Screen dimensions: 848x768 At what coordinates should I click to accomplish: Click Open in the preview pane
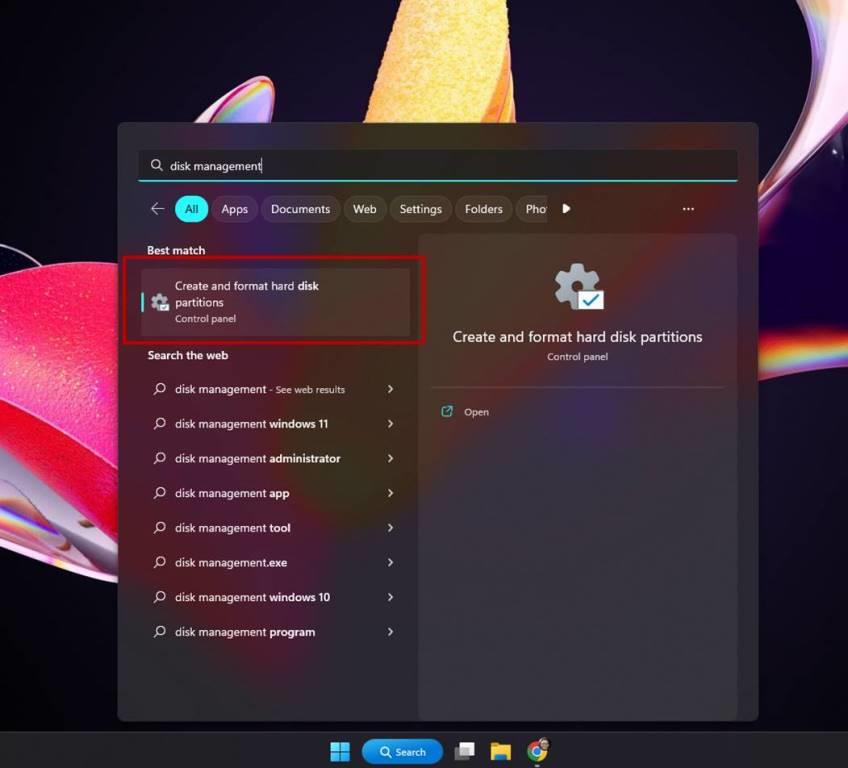pos(476,412)
